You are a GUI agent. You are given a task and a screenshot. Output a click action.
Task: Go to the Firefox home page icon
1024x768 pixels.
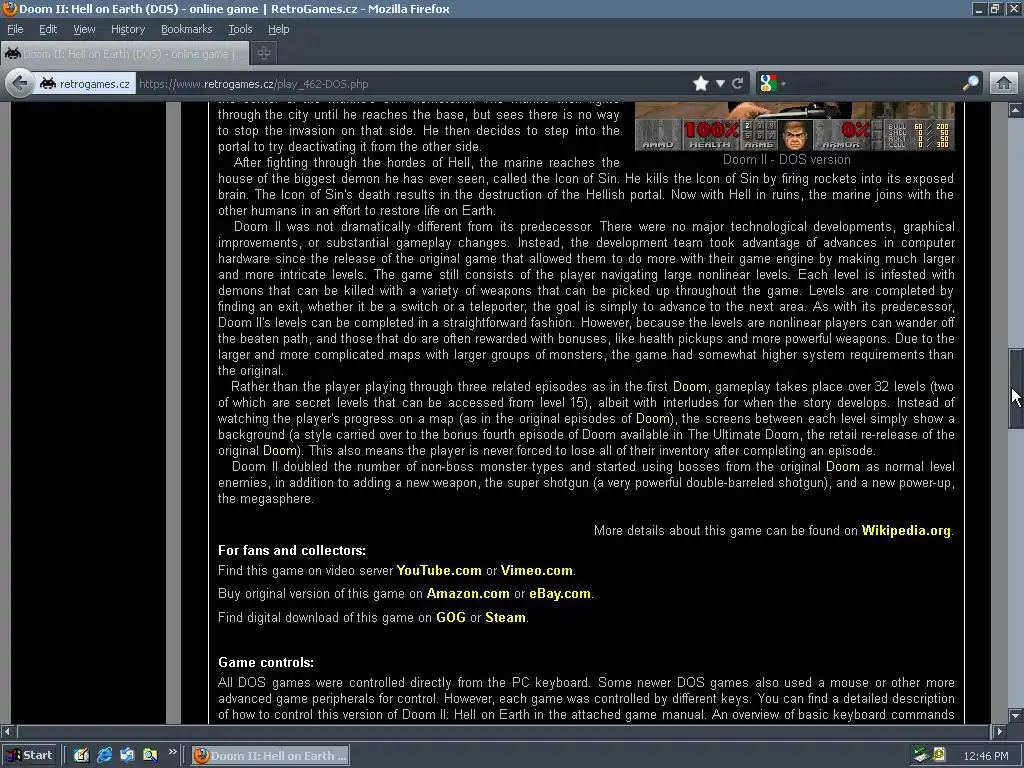pos(1004,84)
